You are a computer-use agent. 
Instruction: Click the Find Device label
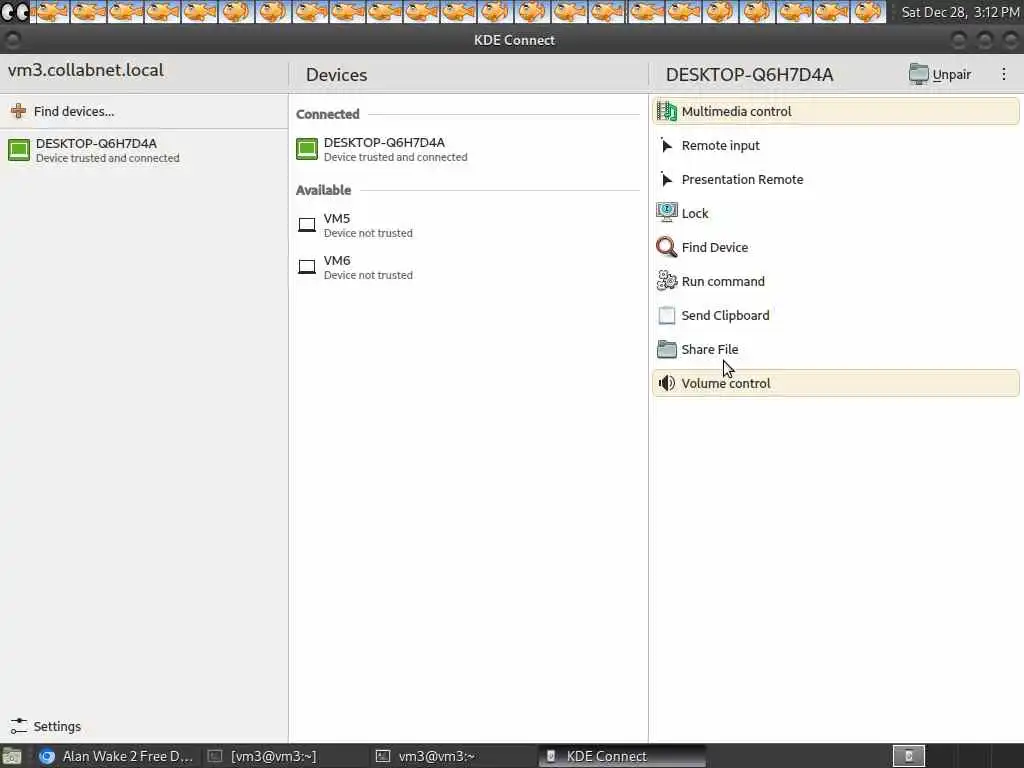pos(715,248)
